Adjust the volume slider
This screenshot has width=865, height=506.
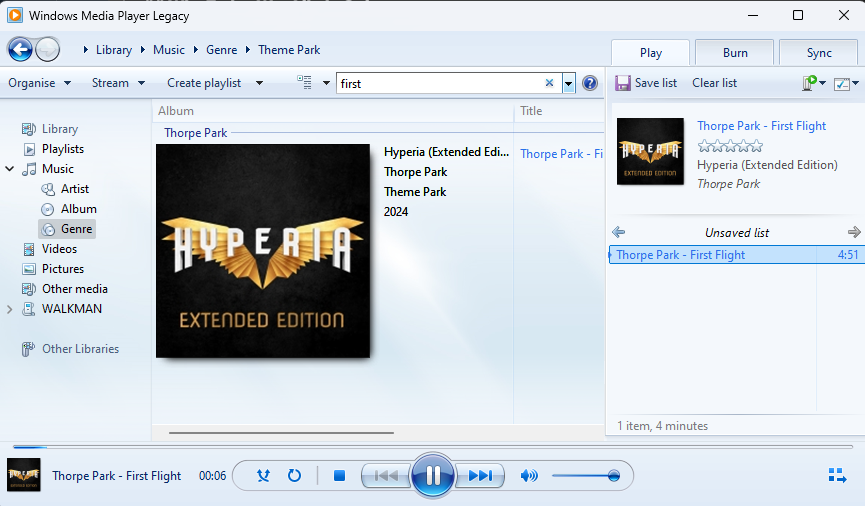tap(585, 476)
